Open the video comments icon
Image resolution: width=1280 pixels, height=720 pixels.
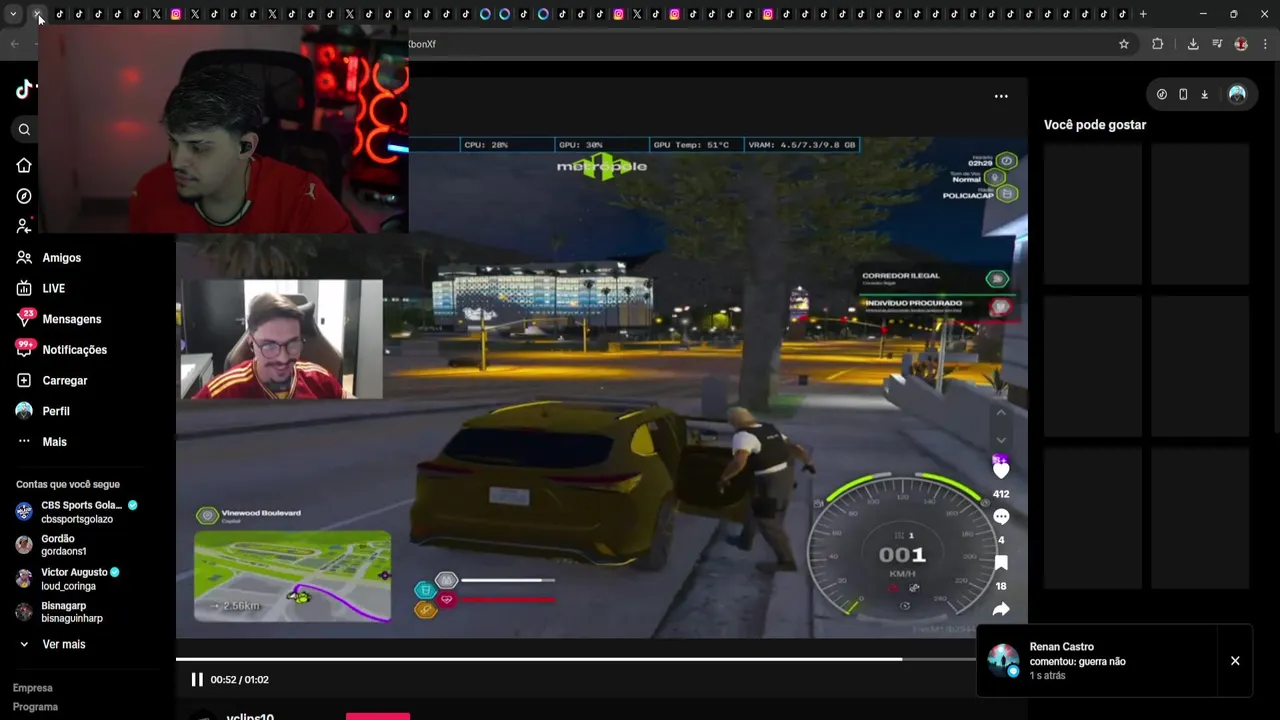(x=1001, y=517)
